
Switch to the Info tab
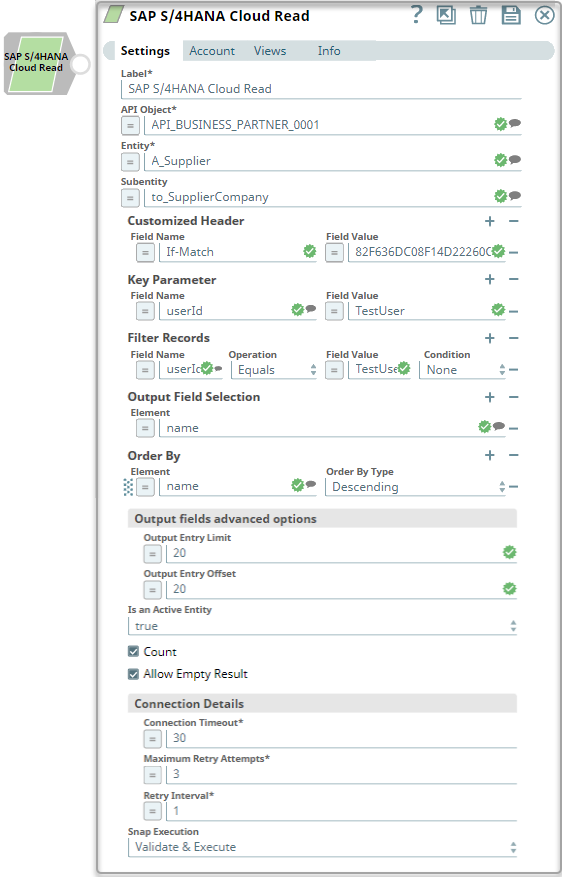329,51
